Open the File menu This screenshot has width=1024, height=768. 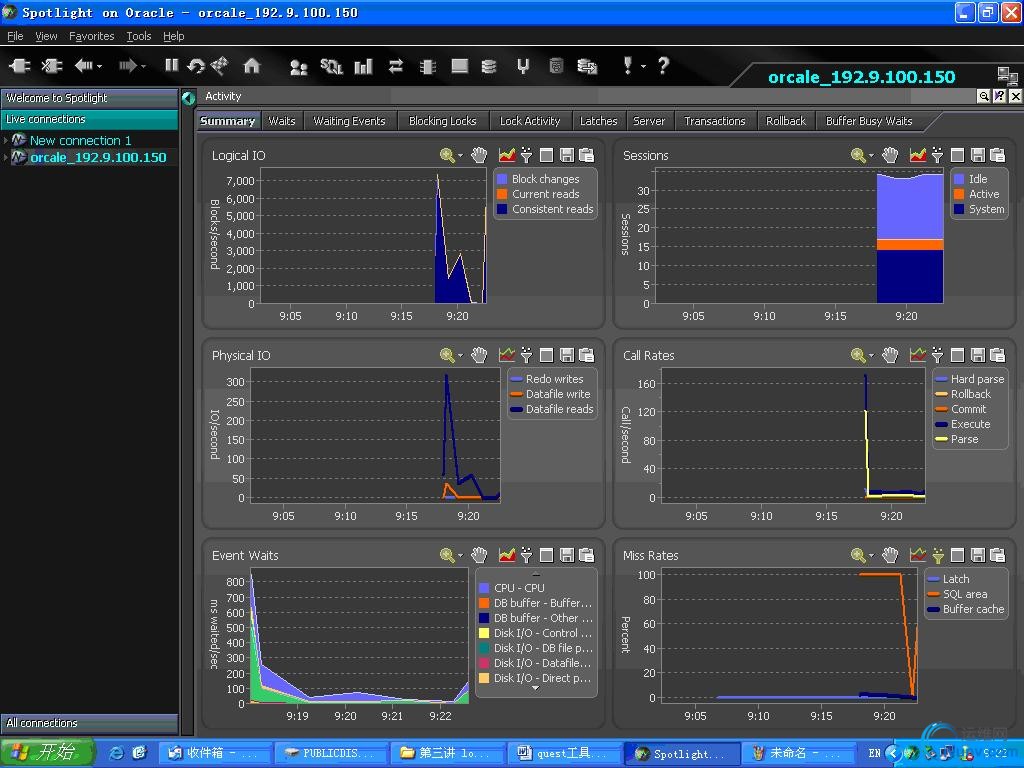coord(15,36)
